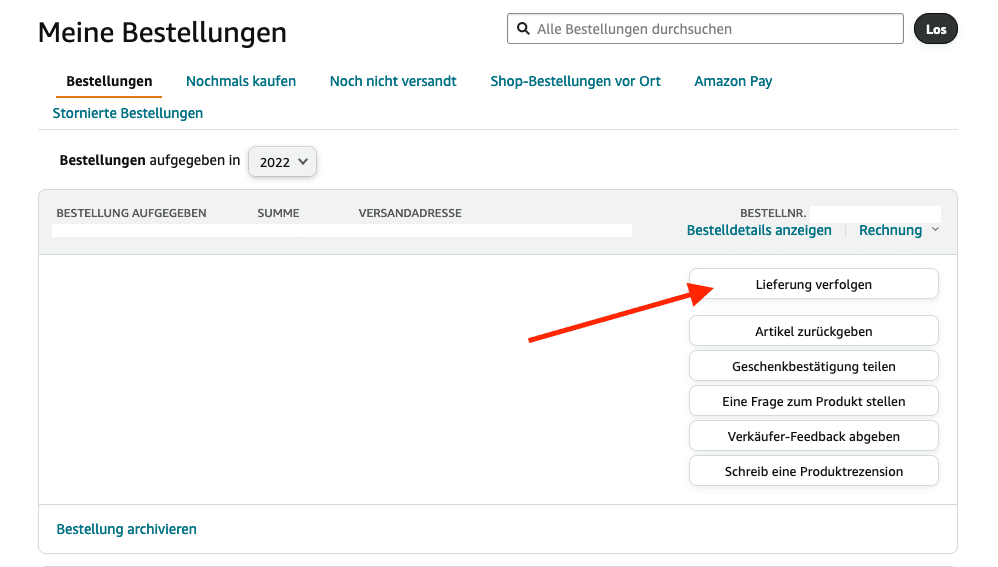Switch to the Nochmals kaufen tab
The image size is (998, 567).
(x=241, y=81)
